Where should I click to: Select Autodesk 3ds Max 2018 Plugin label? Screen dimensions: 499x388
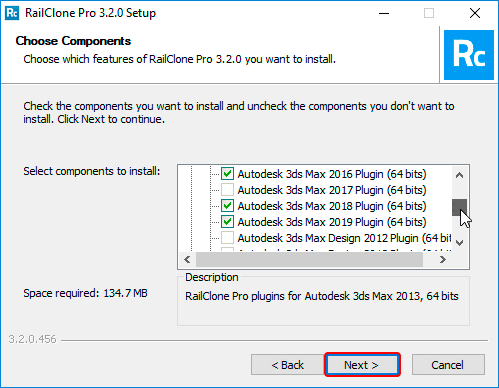point(332,206)
